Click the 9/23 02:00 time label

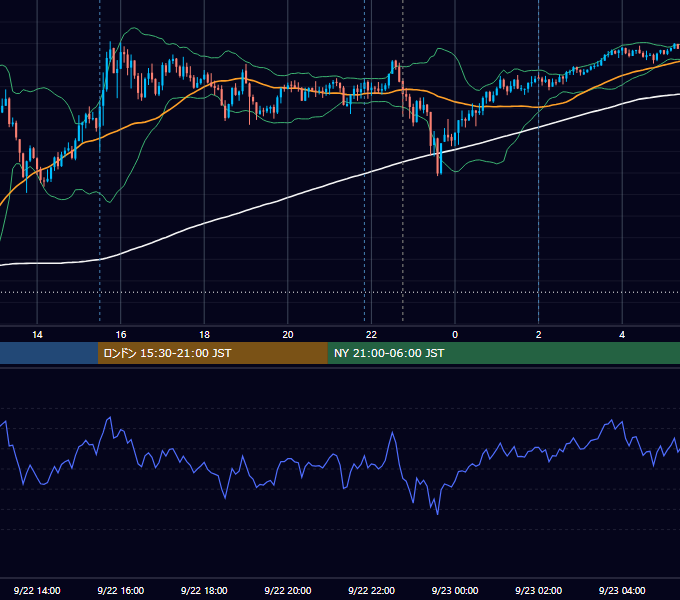(538, 590)
